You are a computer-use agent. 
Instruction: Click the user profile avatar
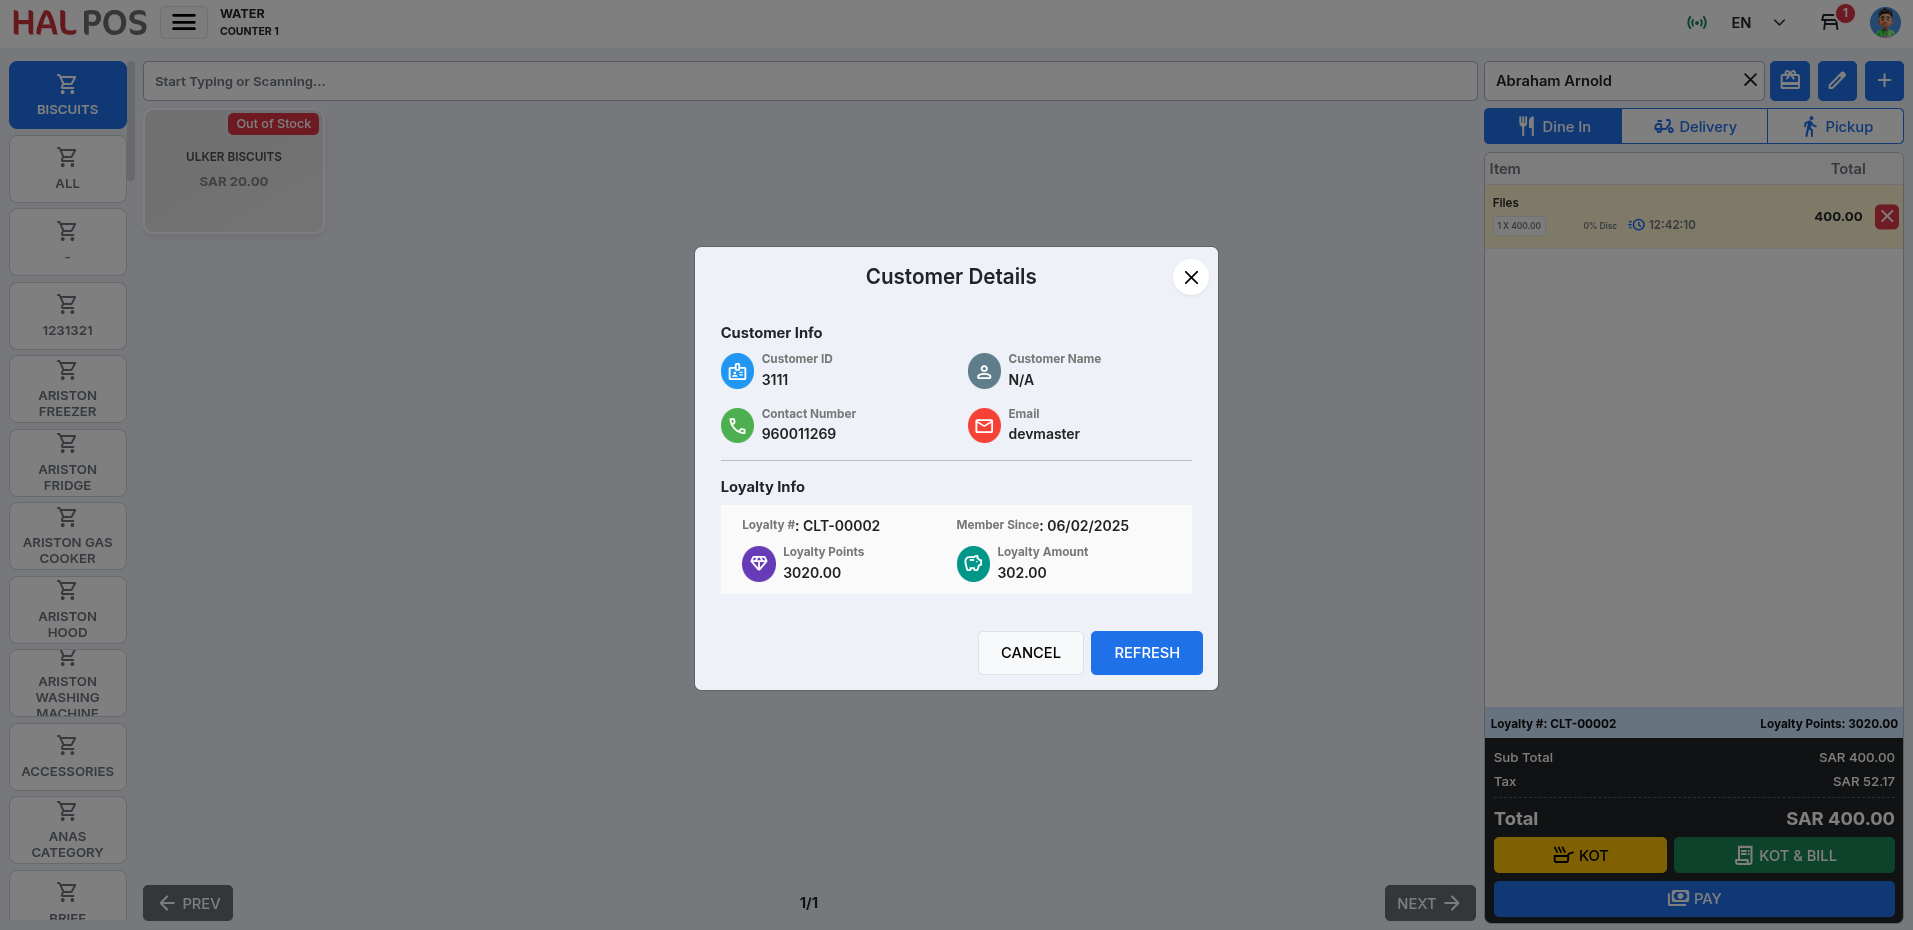[1884, 22]
